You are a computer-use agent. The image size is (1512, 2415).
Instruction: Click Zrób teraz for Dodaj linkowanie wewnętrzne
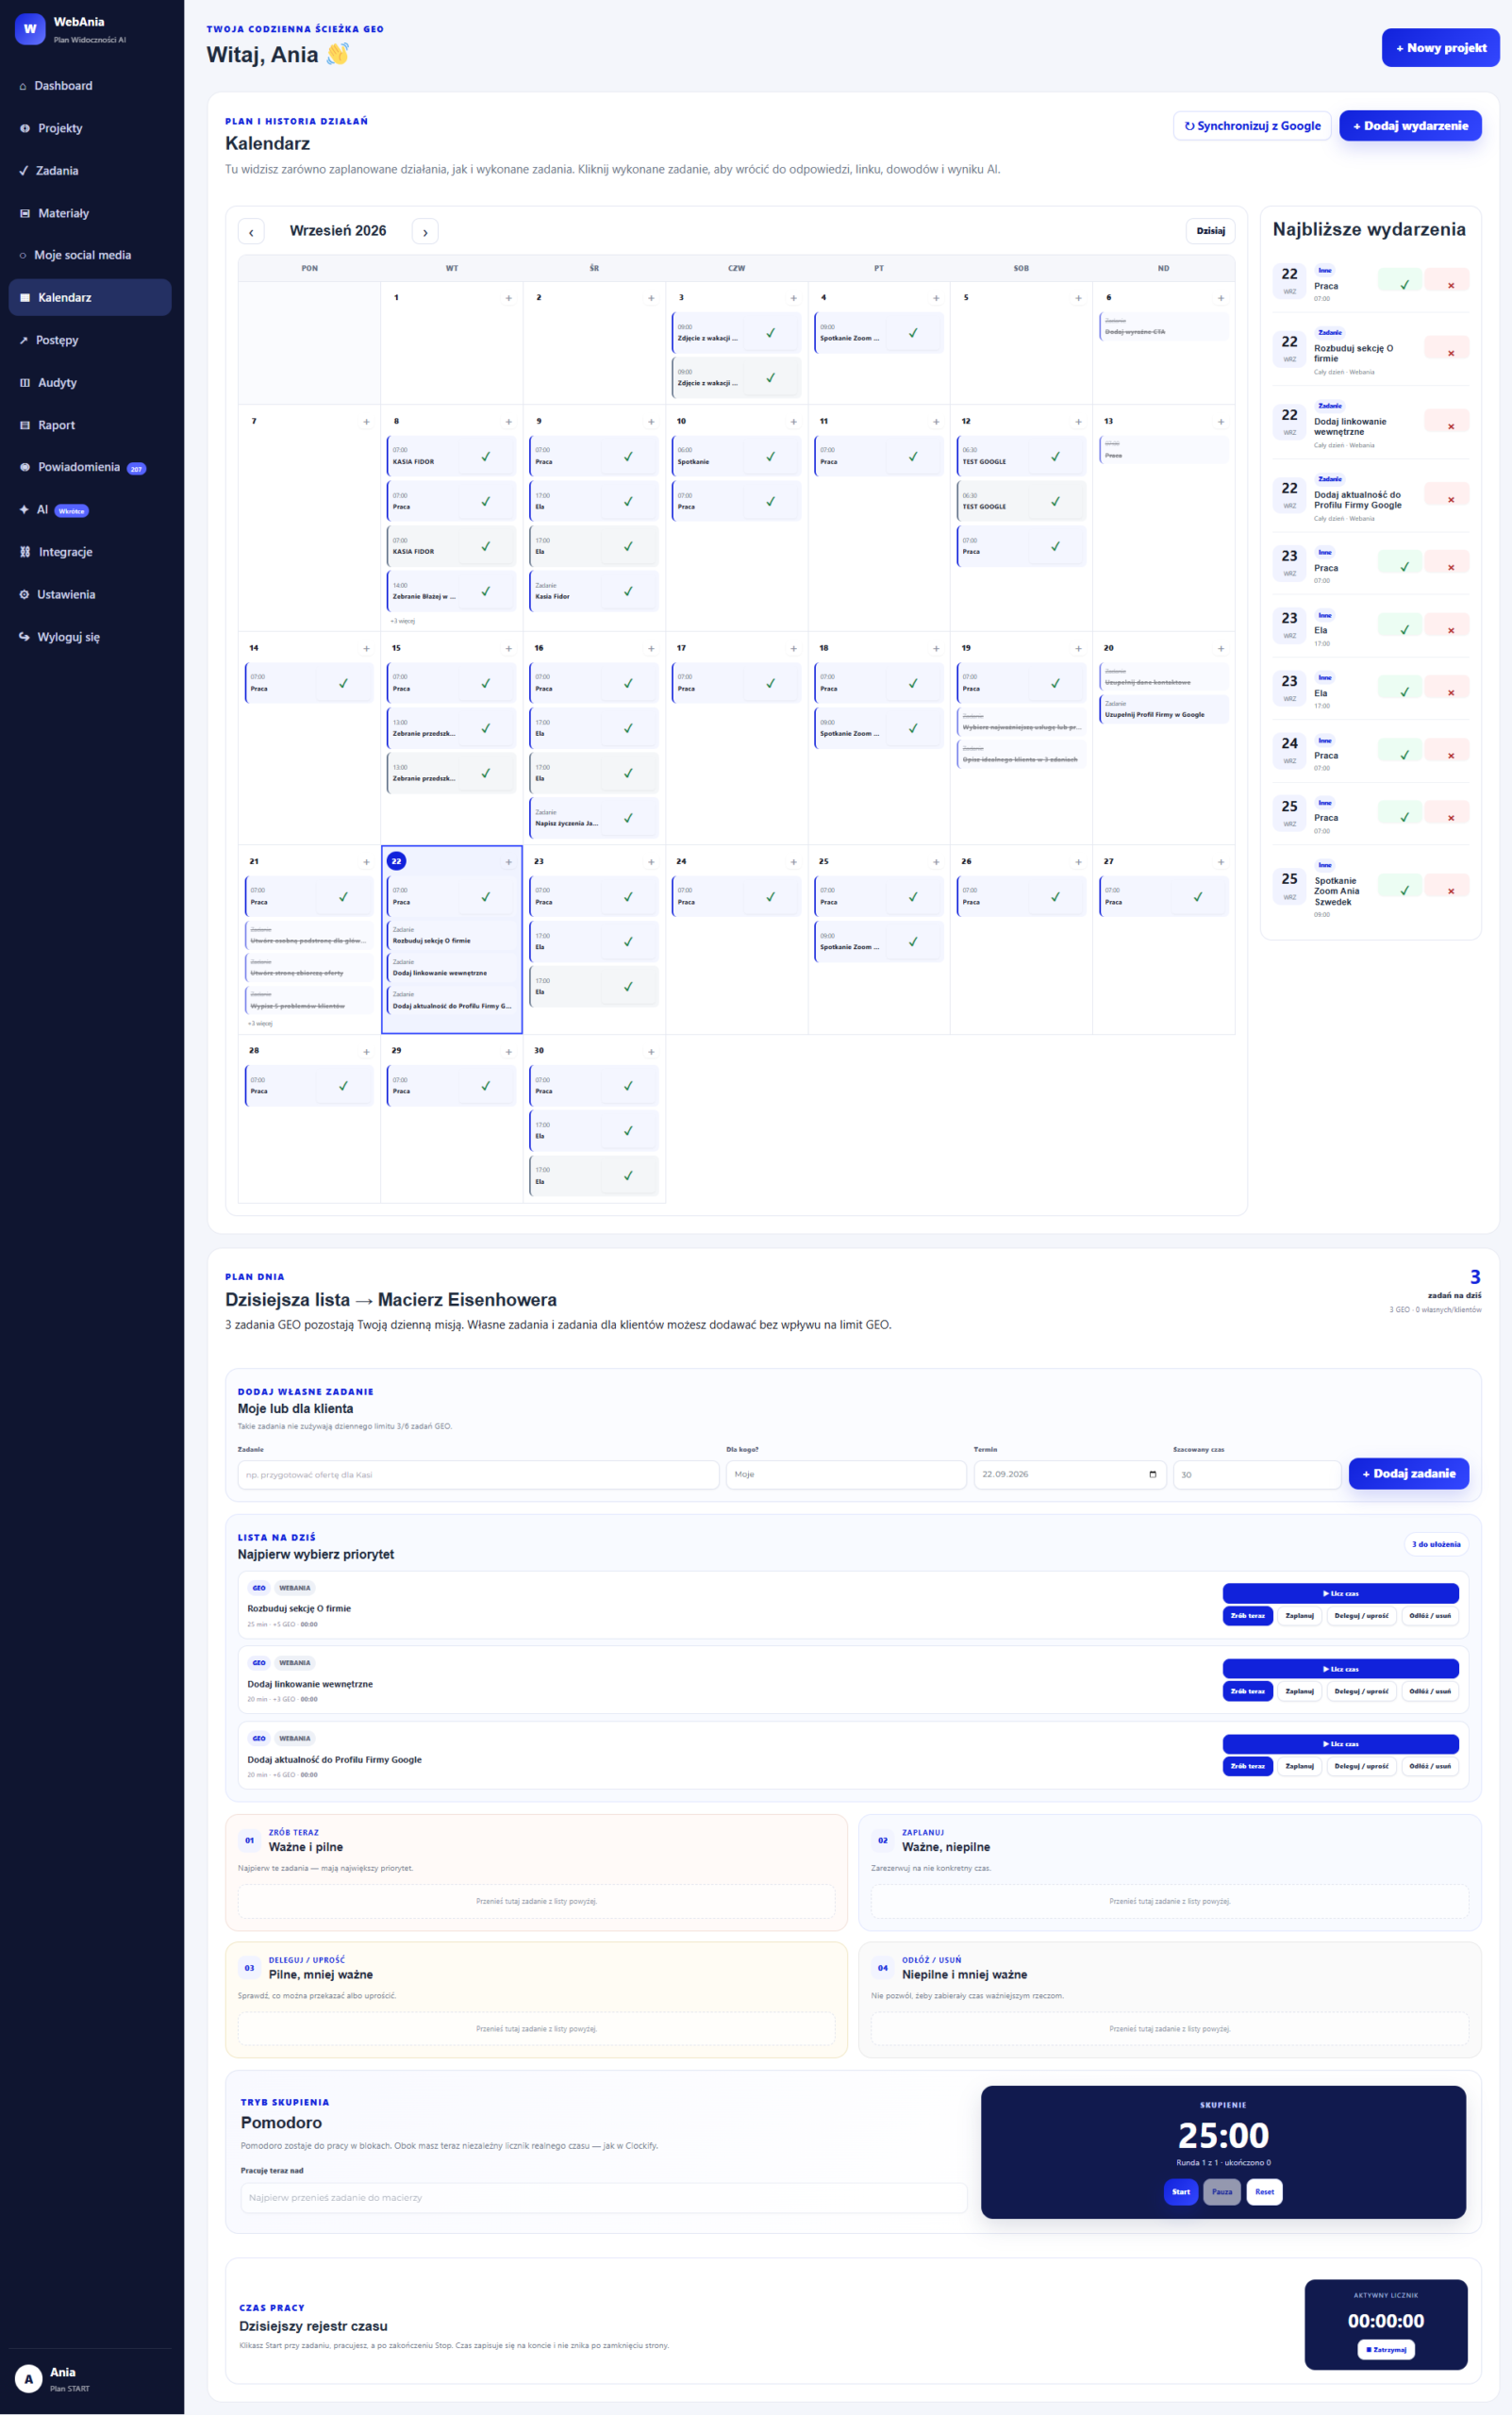coord(1247,1691)
